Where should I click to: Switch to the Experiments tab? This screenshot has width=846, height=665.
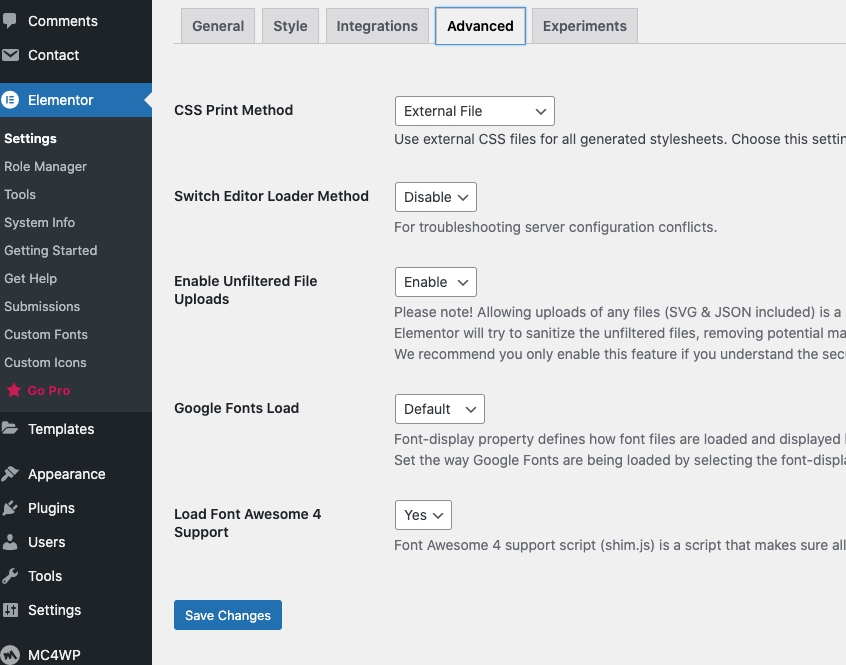pos(584,26)
